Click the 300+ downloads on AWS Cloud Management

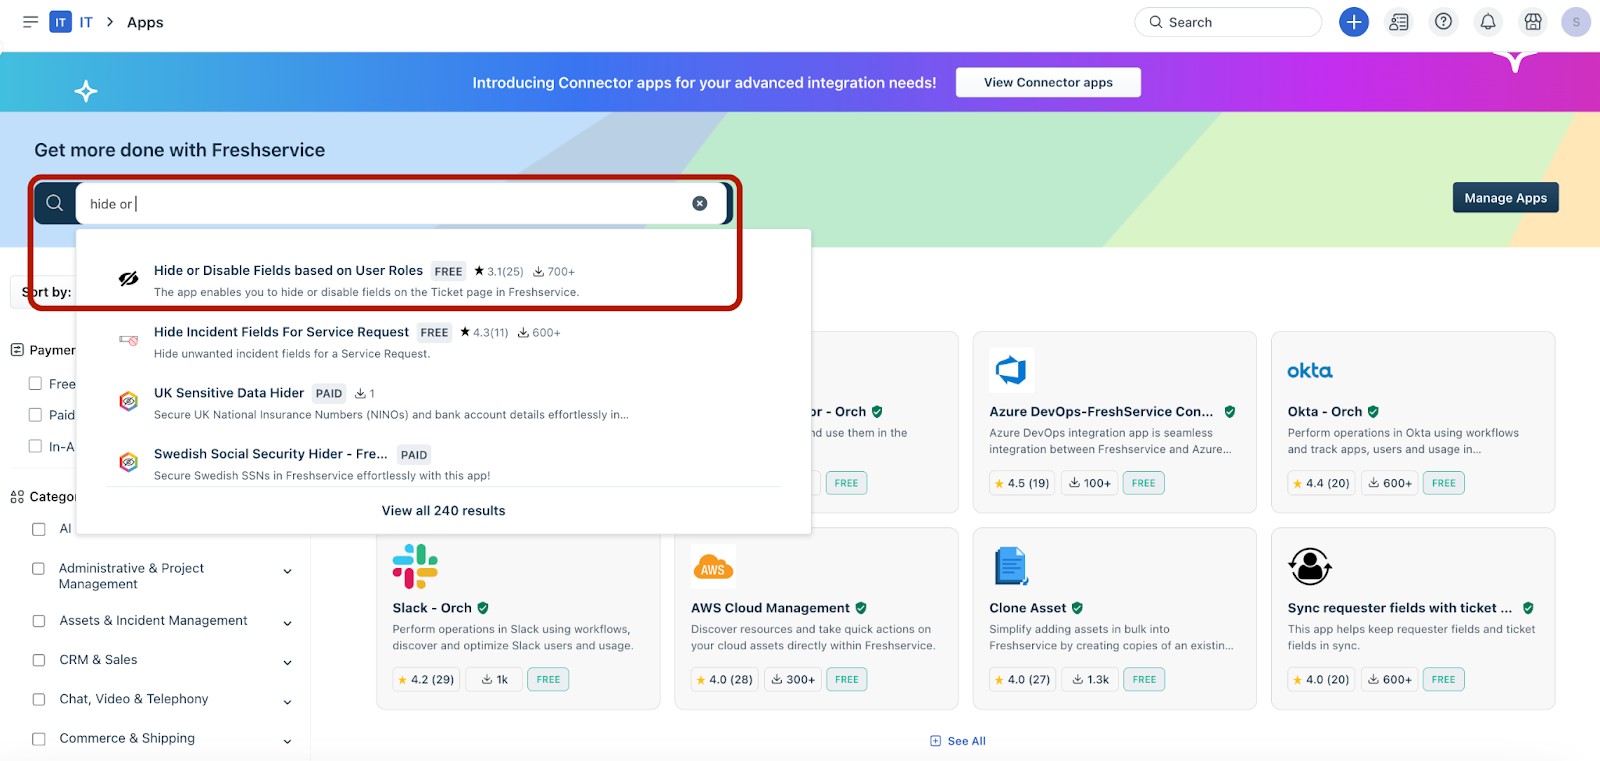tap(793, 679)
